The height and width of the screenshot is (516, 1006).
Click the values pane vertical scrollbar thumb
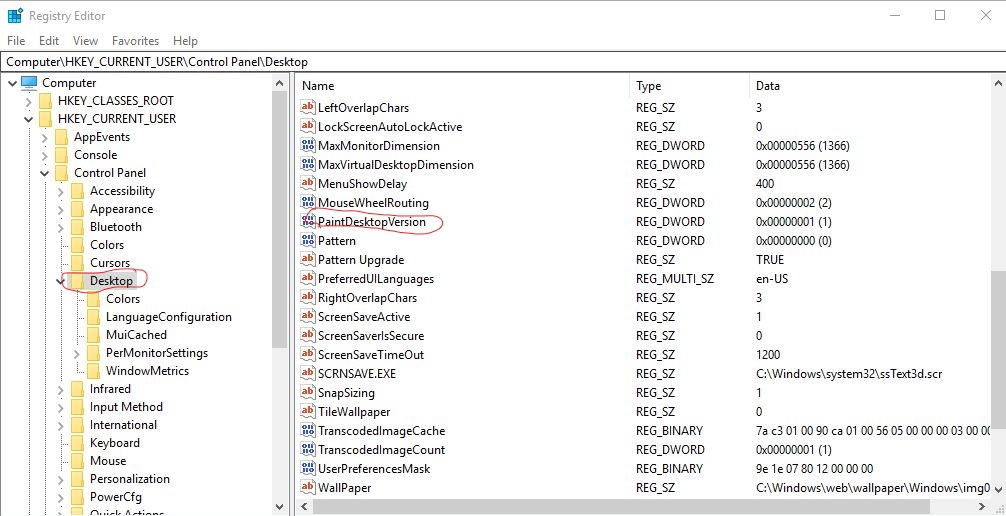point(998,348)
